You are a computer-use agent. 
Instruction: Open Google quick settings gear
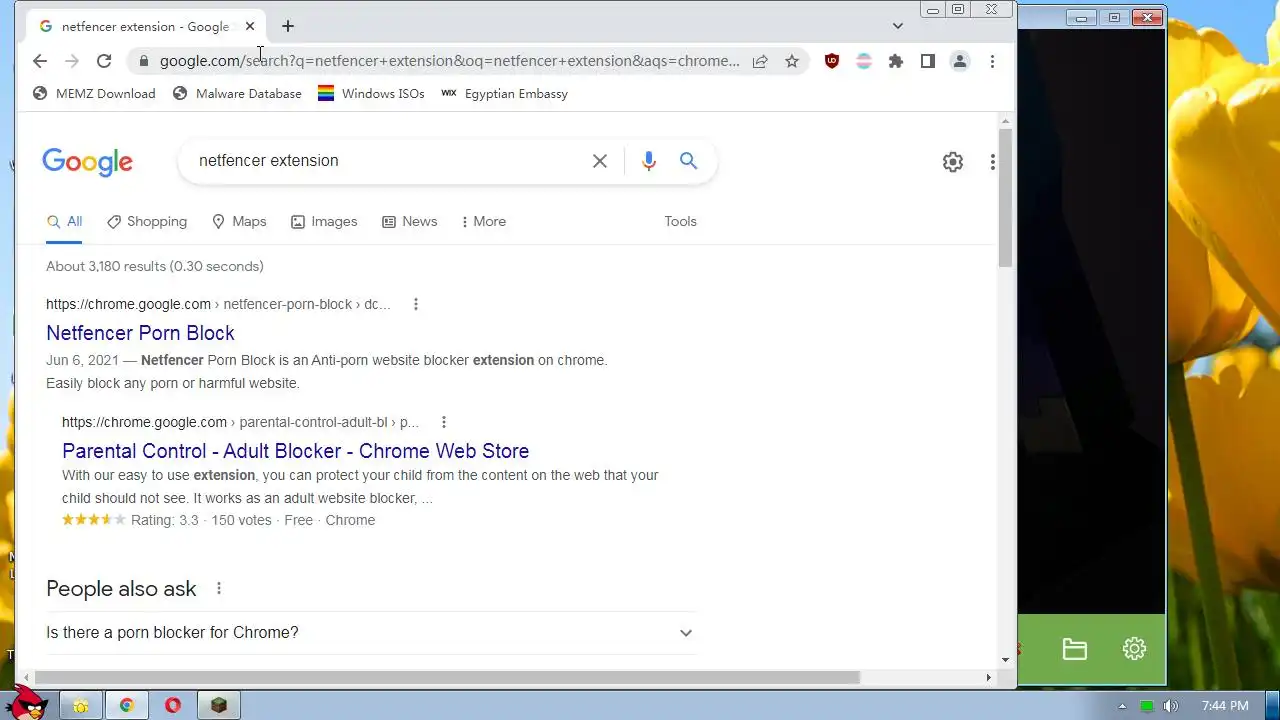[953, 162]
